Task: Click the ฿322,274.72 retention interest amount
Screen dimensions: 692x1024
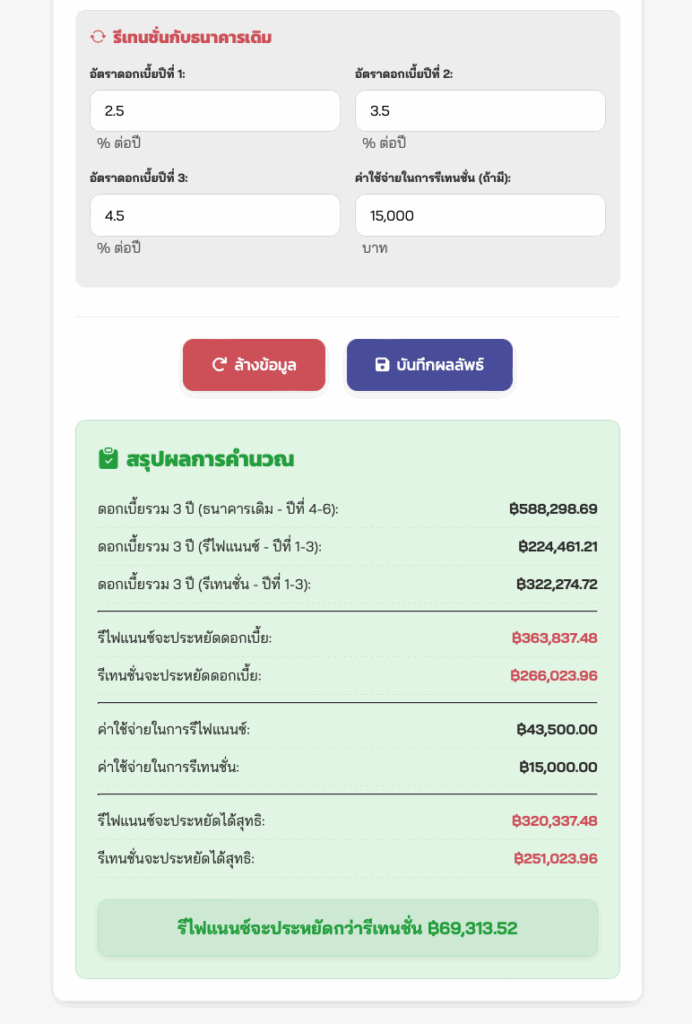Action: tap(557, 584)
